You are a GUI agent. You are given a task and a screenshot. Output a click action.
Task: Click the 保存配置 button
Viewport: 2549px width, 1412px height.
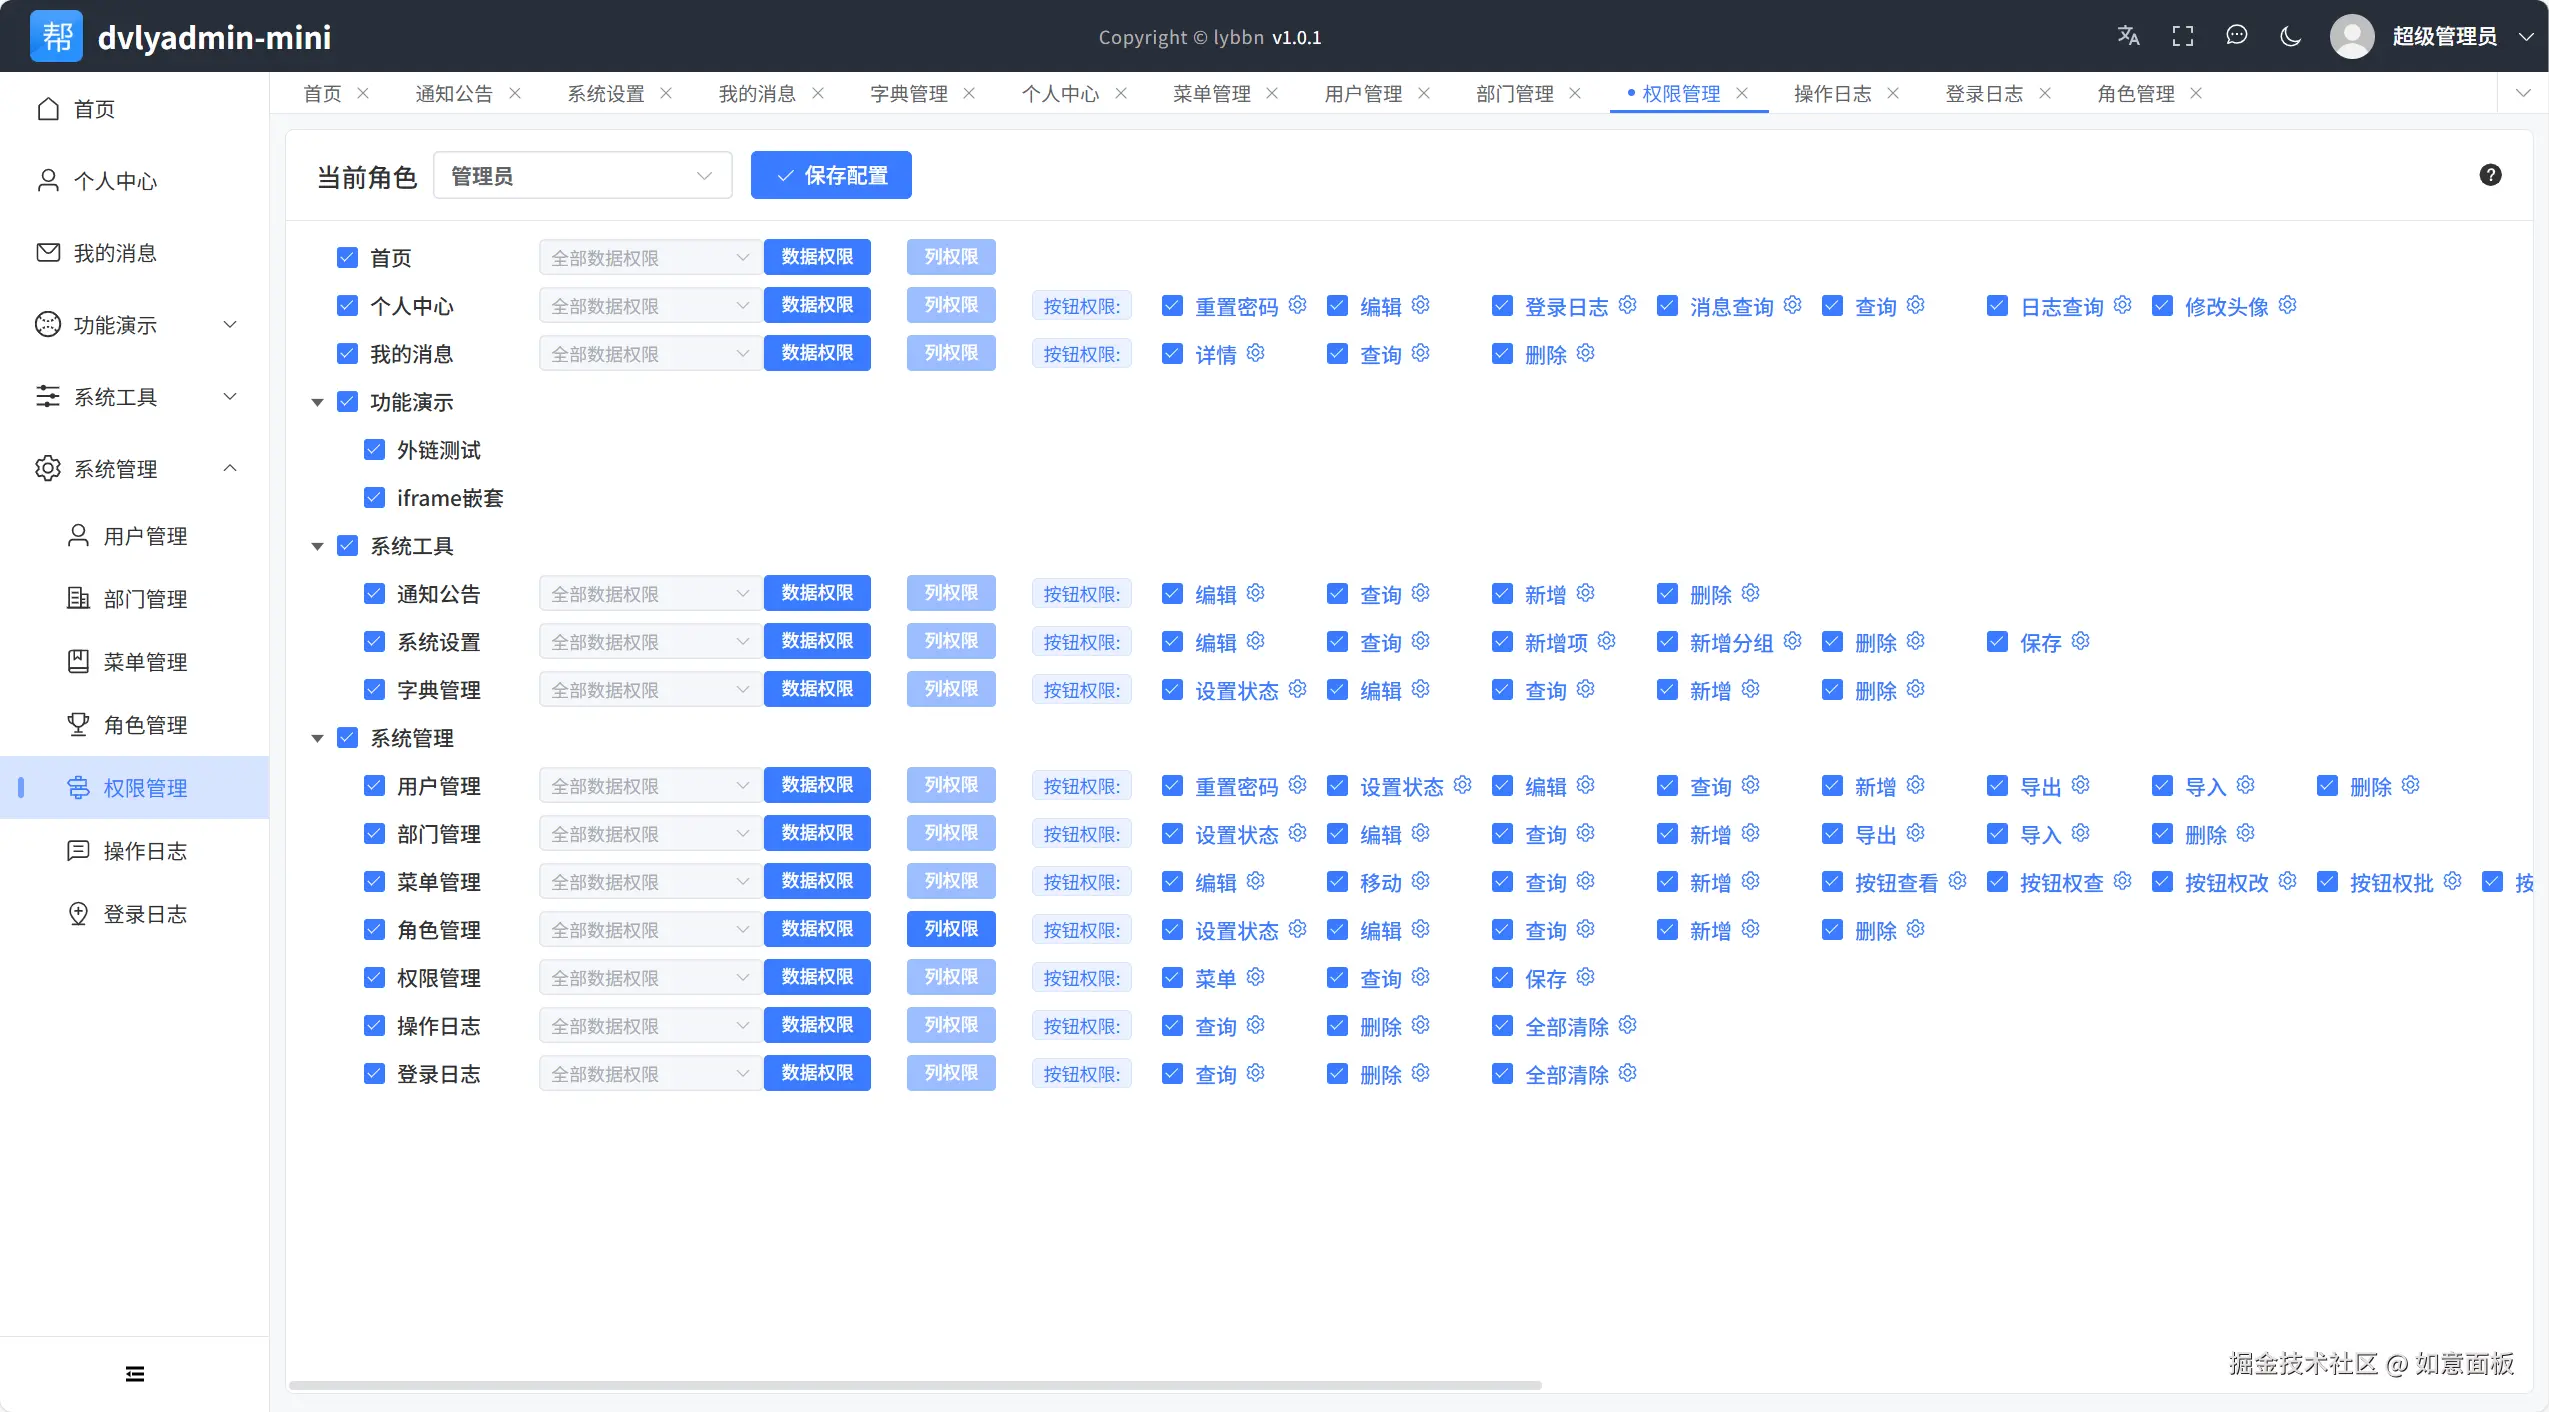coord(830,175)
